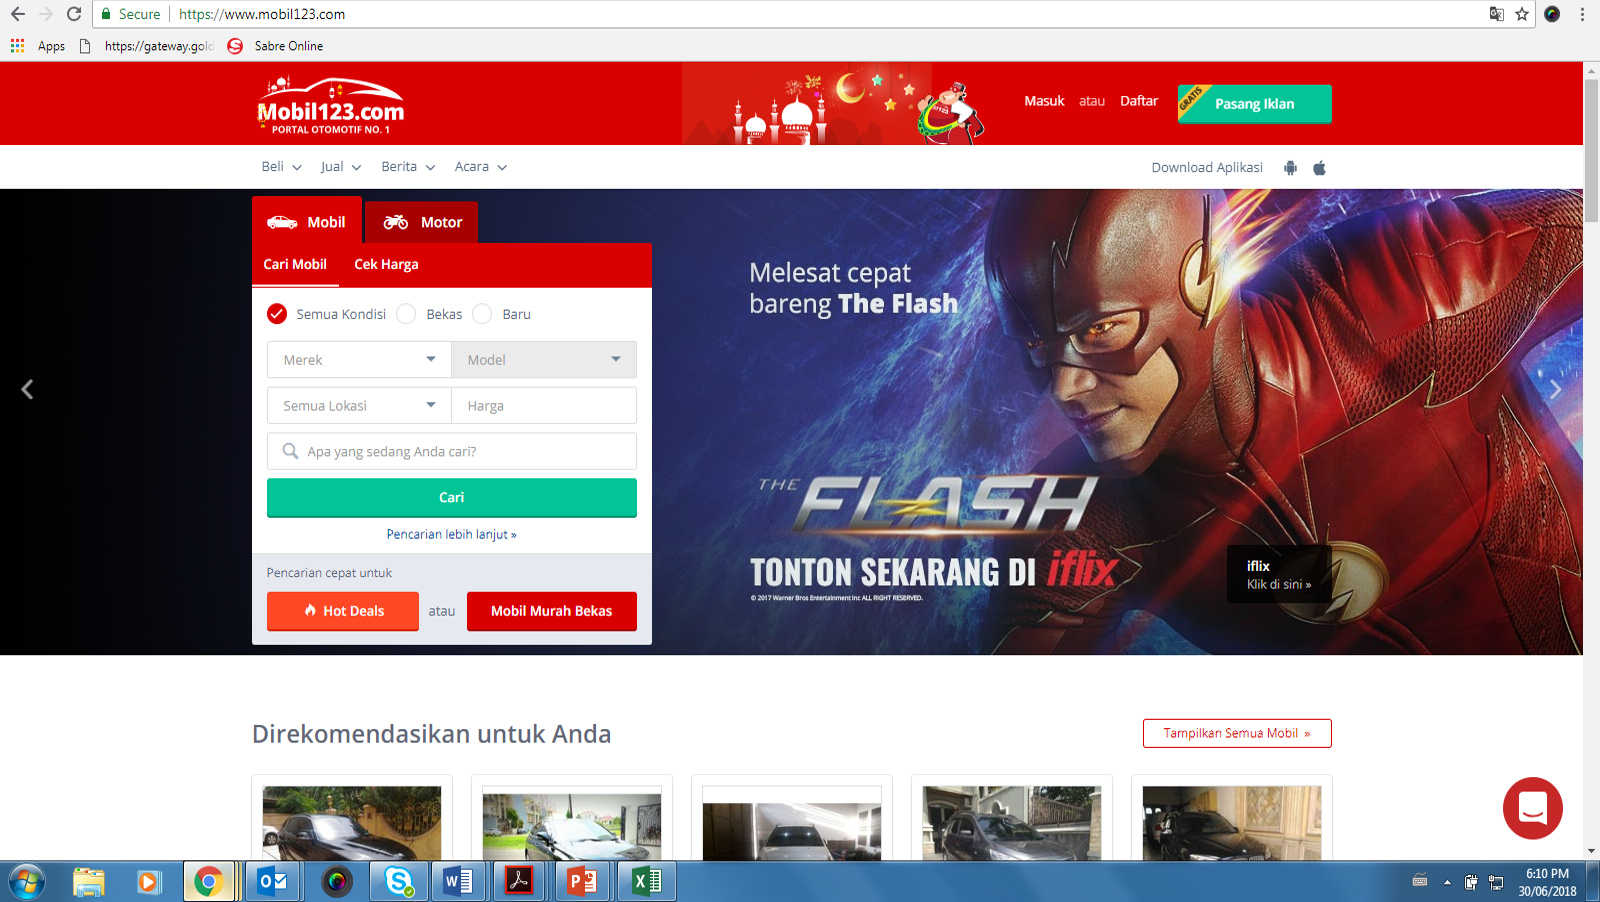
Task: Open the Merek dropdown
Action: [359, 360]
